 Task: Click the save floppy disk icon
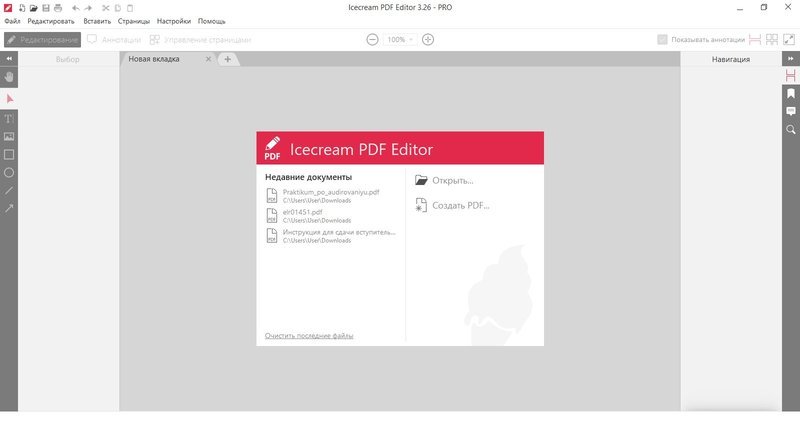click(46, 8)
